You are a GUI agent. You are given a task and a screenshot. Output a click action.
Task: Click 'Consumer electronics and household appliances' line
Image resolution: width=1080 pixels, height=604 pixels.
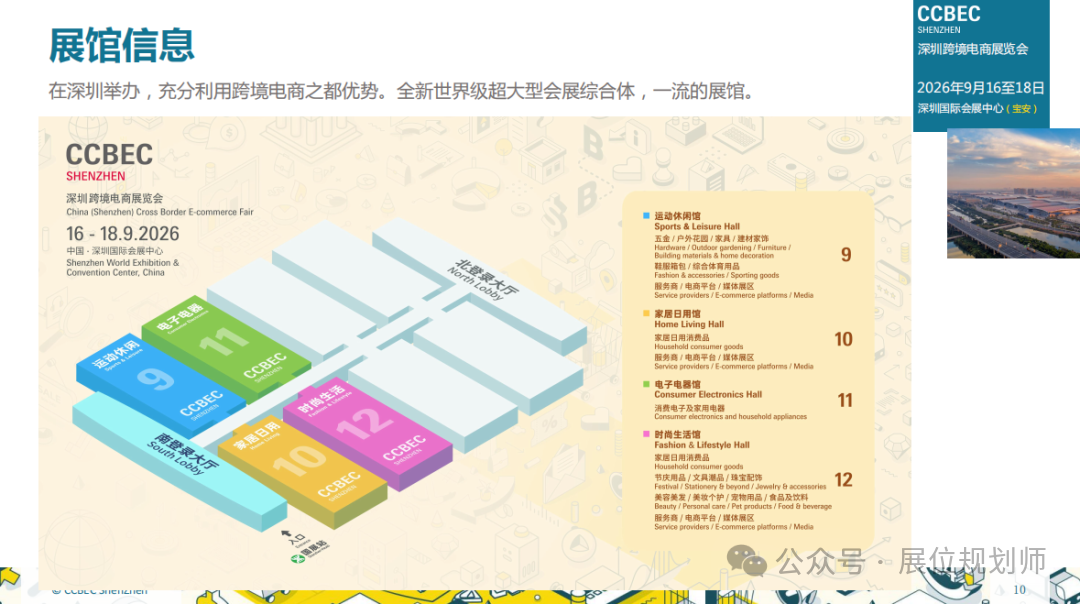[x=730, y=417]
